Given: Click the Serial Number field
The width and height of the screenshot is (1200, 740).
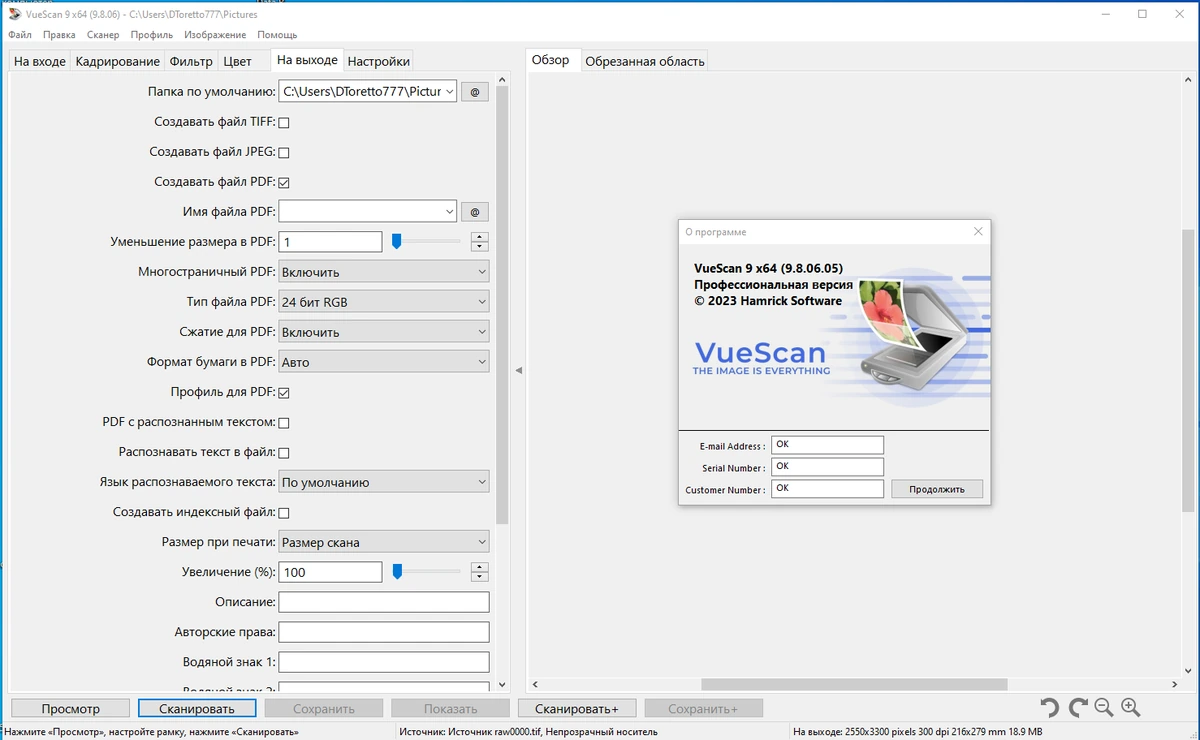Looking at the screenshot, I should click(827, 467).
